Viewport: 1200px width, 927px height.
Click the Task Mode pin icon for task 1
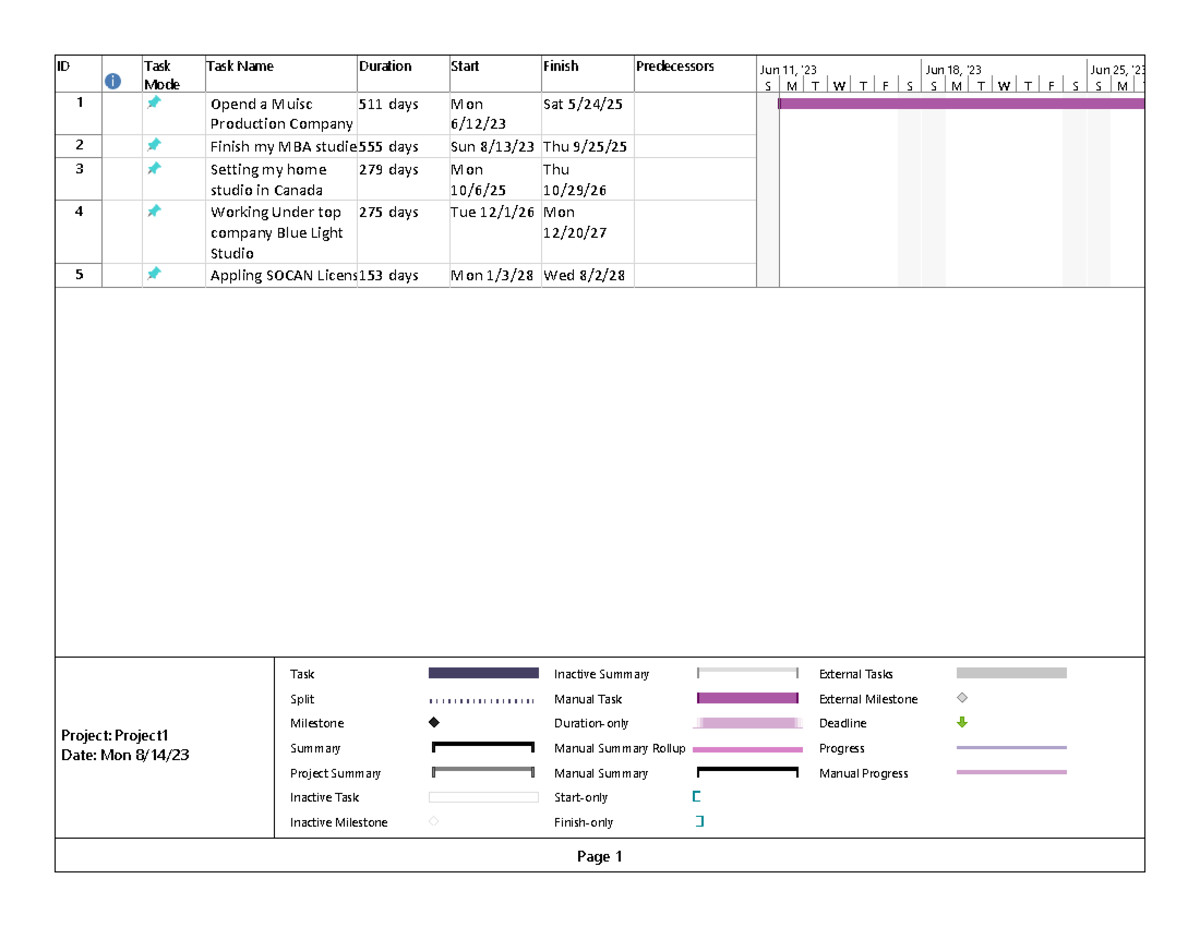click(155, 104)
